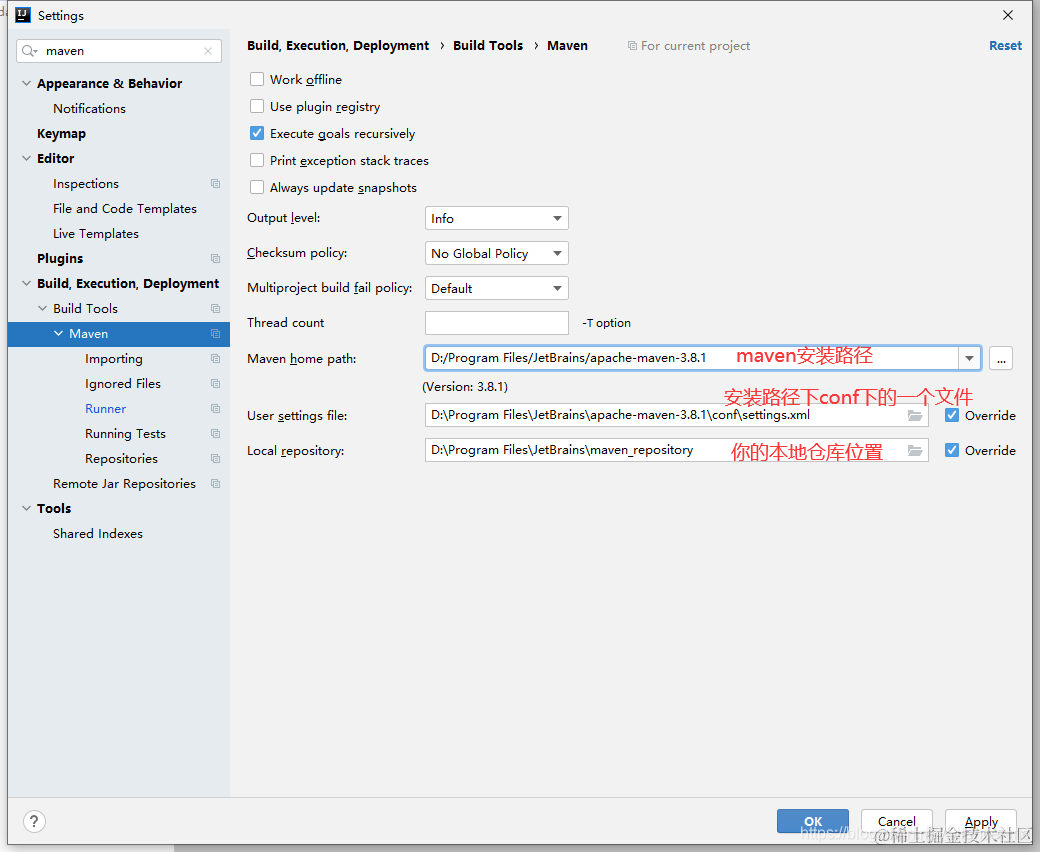Click project-level icon next to Repositories

click(x=216, y=459)
